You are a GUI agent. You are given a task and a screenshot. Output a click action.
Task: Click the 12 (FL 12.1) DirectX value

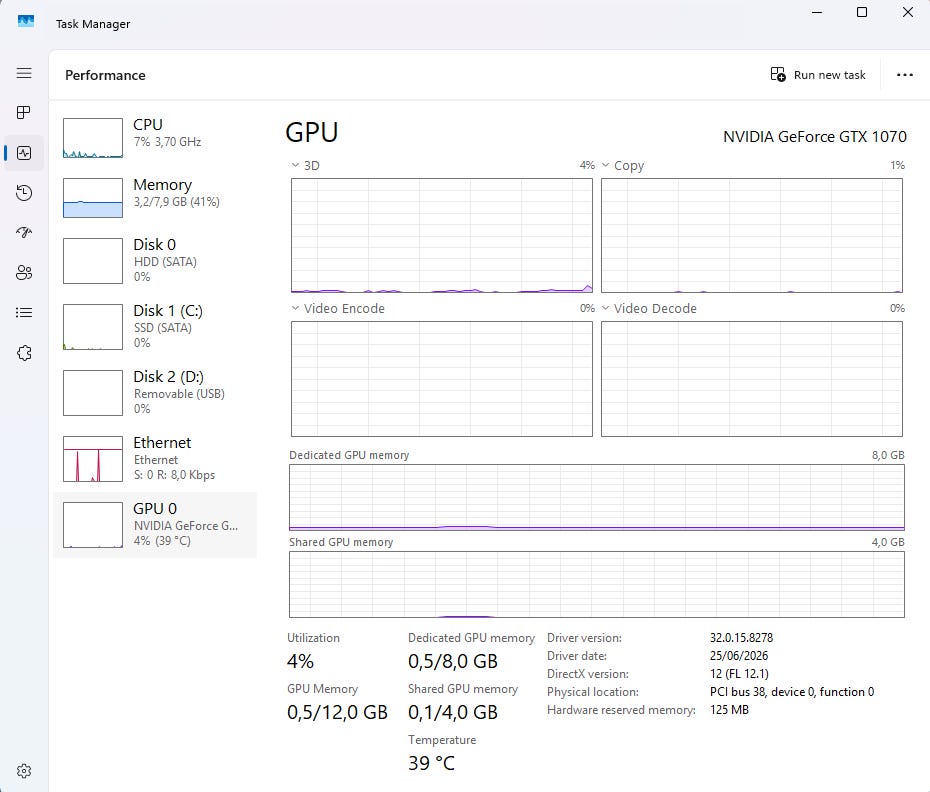click(x=739, y=674)
